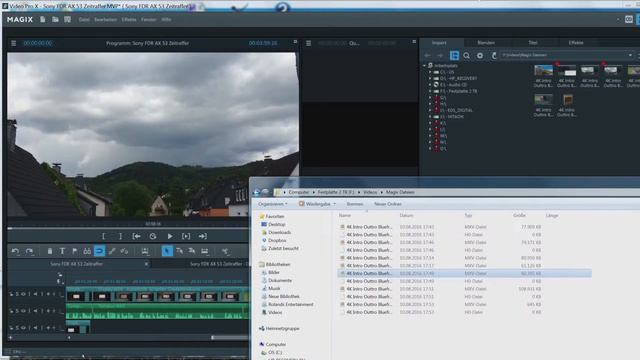Add a track with the plus button
Image resolution: width=640 pixels, height=360 pixels.
click(11, 338)
